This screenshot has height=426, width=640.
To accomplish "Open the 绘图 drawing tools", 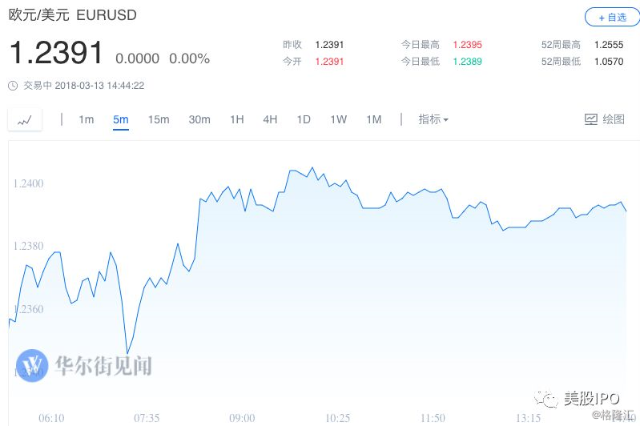I will pos(604,120).
